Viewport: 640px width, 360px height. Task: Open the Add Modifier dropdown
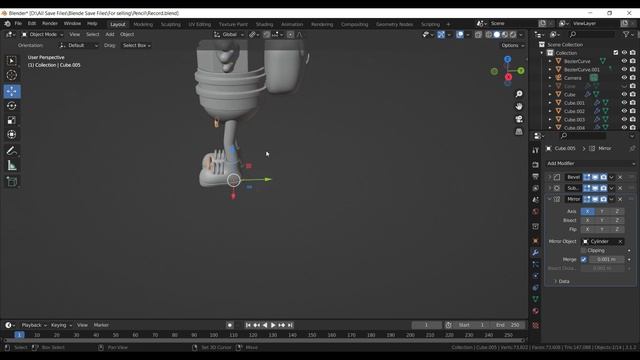click(590, 163)
